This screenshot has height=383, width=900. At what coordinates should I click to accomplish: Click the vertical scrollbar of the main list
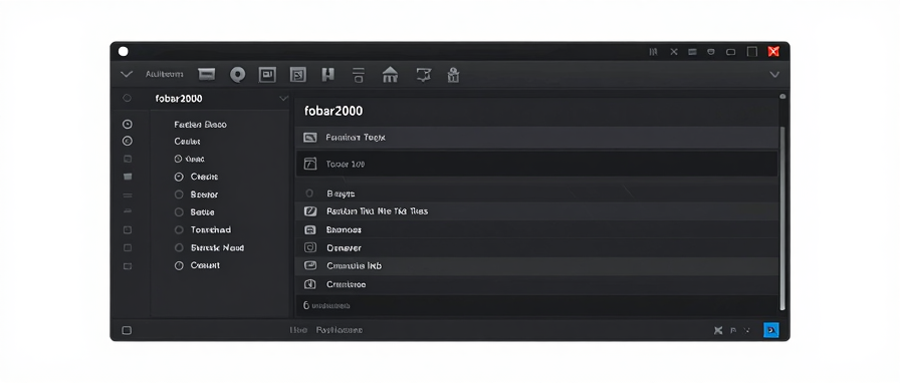point(782,218)
